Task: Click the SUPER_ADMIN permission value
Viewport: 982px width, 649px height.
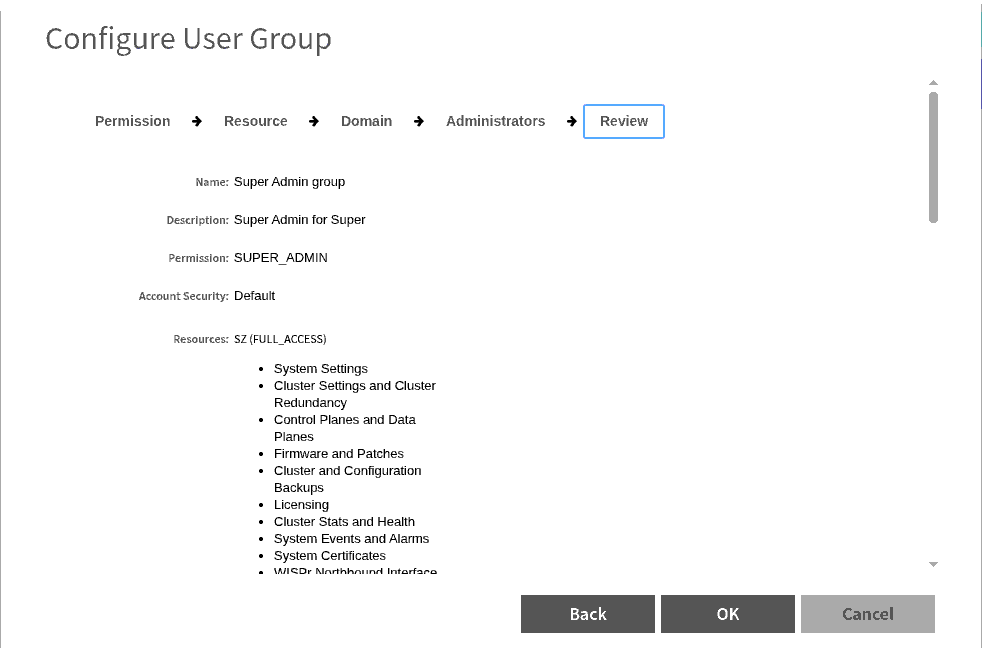Action: click(x=280, y=258)
